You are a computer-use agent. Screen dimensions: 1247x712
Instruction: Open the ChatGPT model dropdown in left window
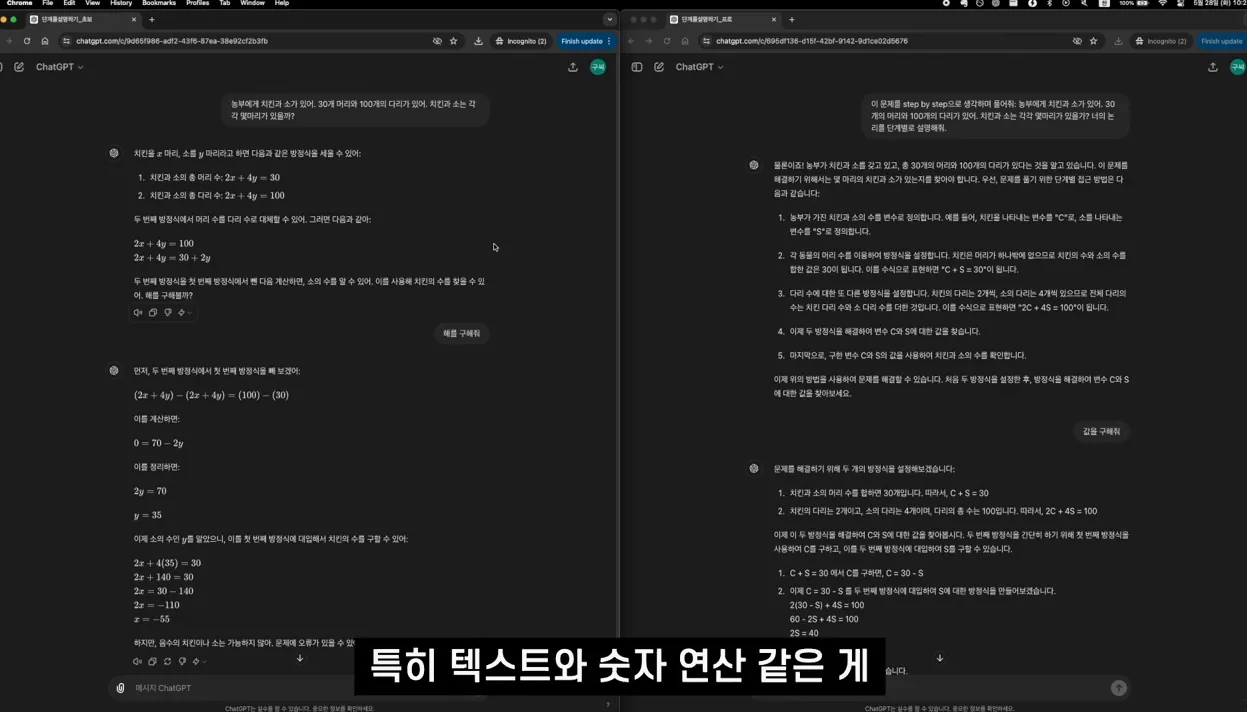tap(60, 67)
